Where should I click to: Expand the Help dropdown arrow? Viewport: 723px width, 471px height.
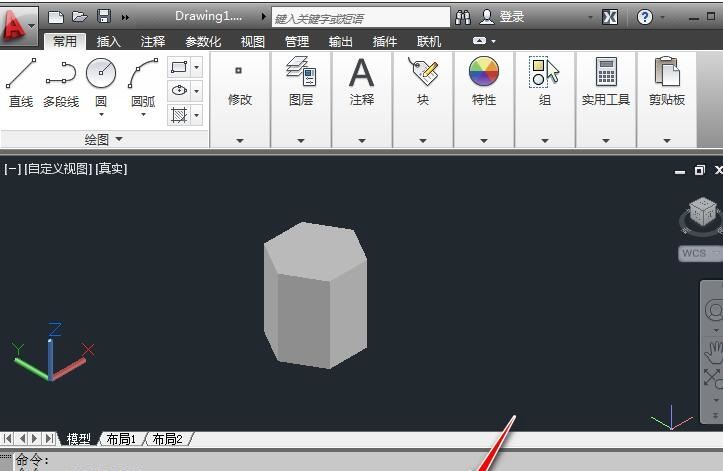pyautogui.click(x=662, y=18)
